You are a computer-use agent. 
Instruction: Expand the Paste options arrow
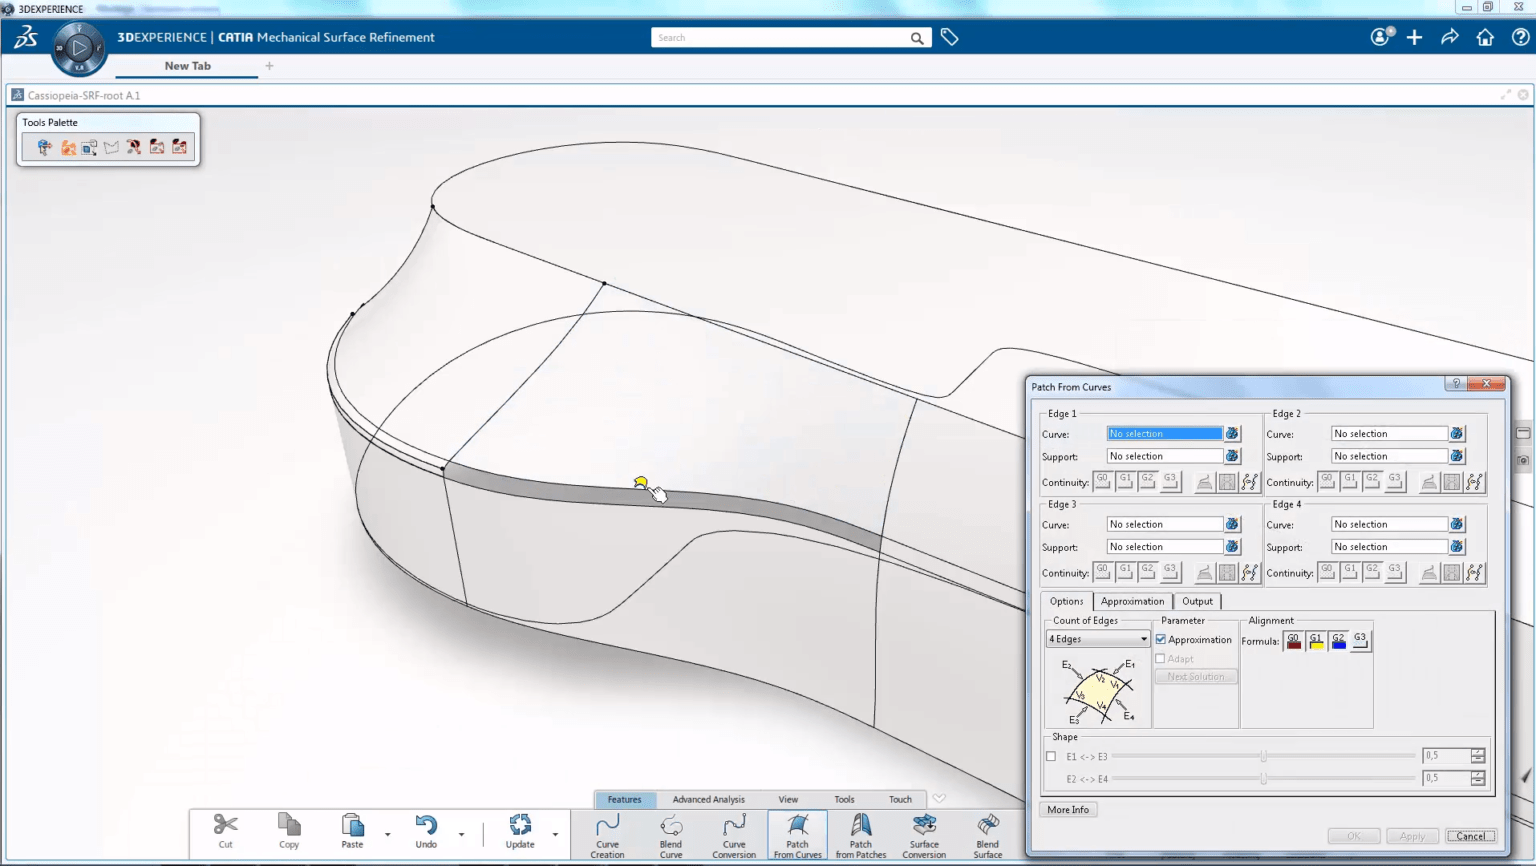pyautogui.click(x=387, y=834)
